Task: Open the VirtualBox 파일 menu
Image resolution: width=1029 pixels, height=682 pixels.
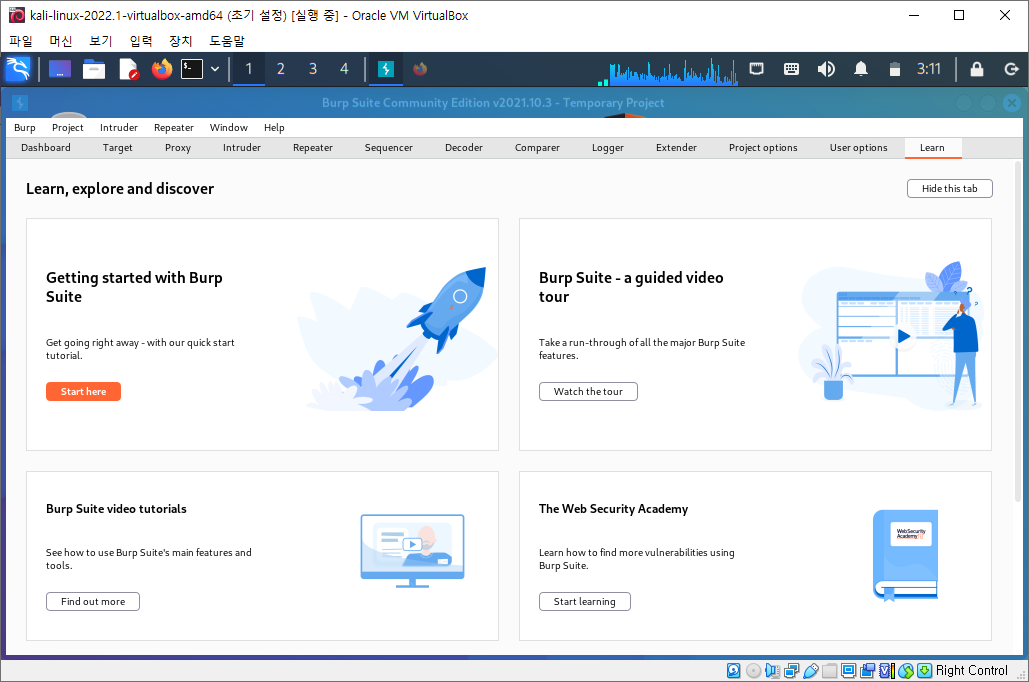Action: pyautogui.click(x=21, y=41)
